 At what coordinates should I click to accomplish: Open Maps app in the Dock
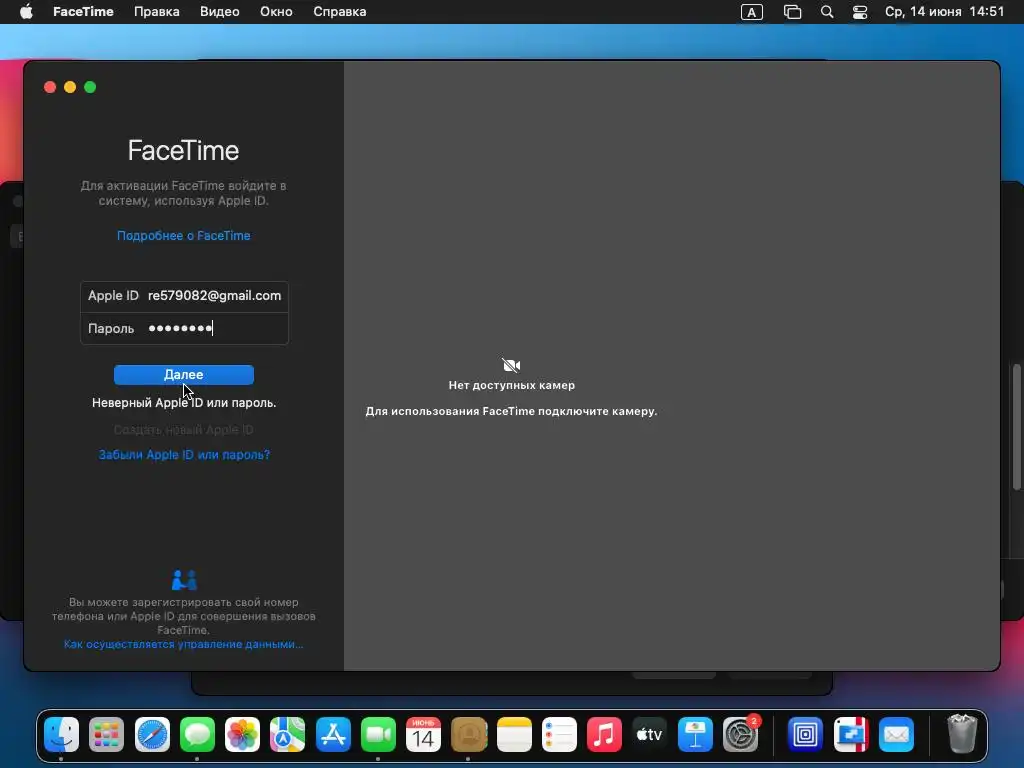tap(287, 734)
